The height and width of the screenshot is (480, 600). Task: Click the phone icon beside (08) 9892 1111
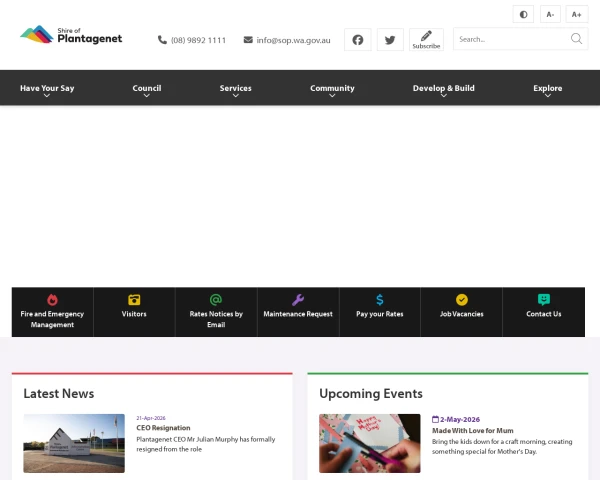pos(162,40)
